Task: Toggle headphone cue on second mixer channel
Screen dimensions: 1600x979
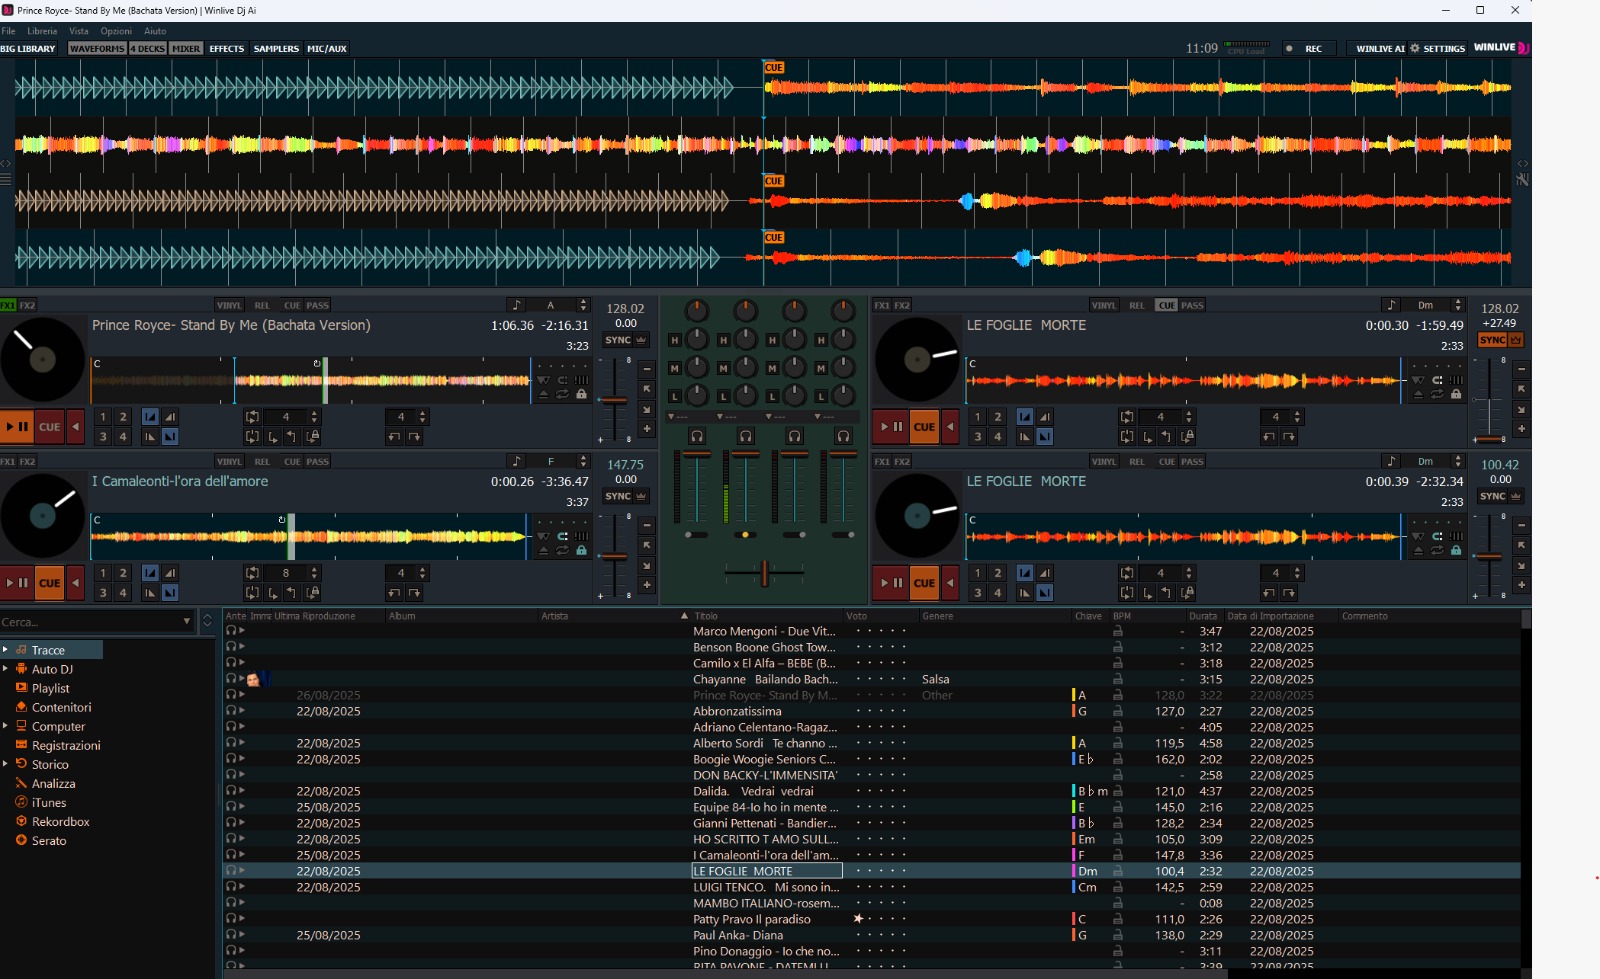Action: click(x=746, y=436)
